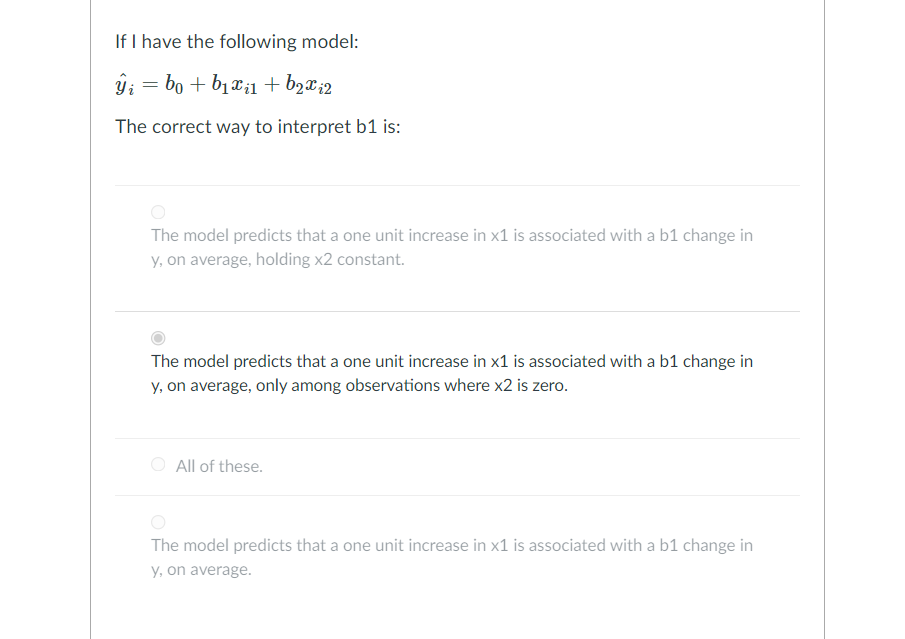Click the y-hat symbol in the model equation
This screenshot has width=905, height=639.
[121, 84]
